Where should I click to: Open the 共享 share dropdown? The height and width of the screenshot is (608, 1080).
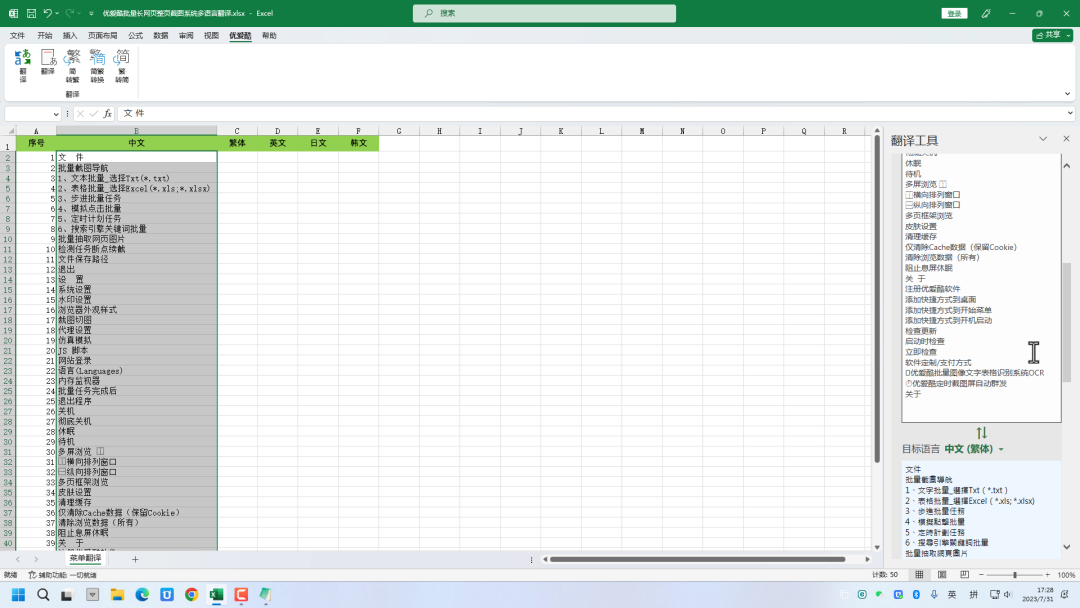[1068, 35]
